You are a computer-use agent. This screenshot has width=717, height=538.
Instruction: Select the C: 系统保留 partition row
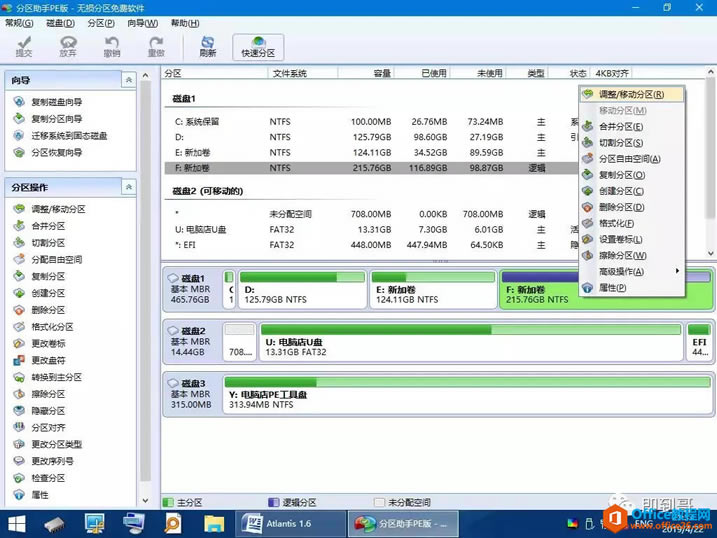[x=371, y=122]
